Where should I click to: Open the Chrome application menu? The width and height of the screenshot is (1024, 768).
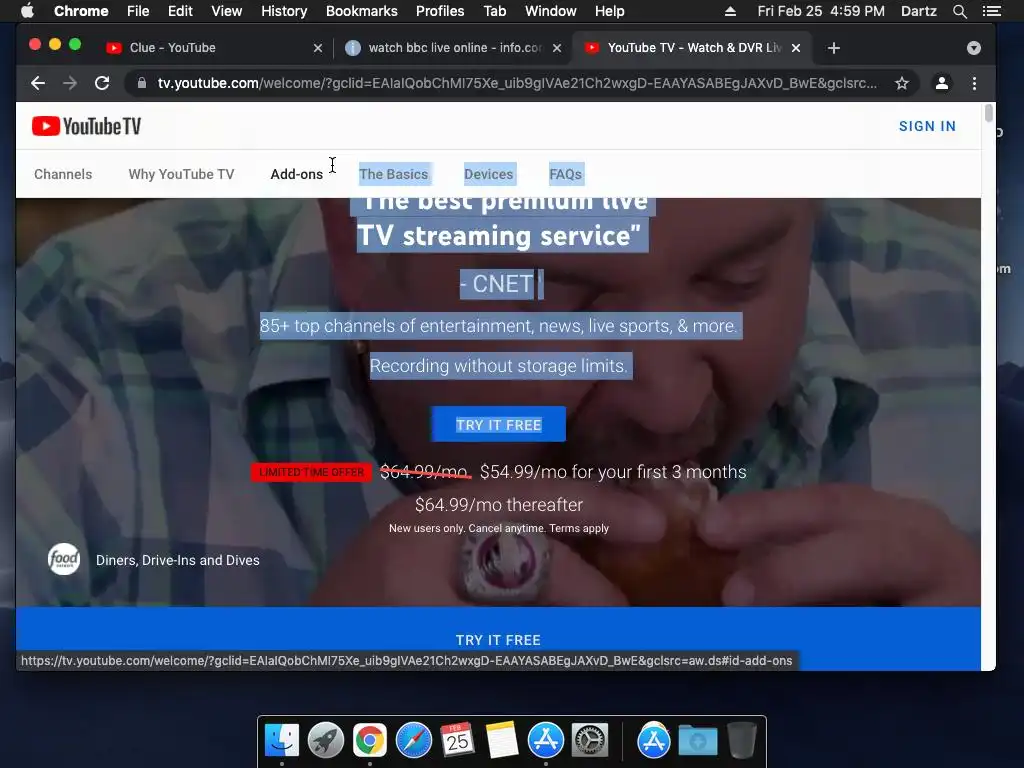[x=81, y=11]
